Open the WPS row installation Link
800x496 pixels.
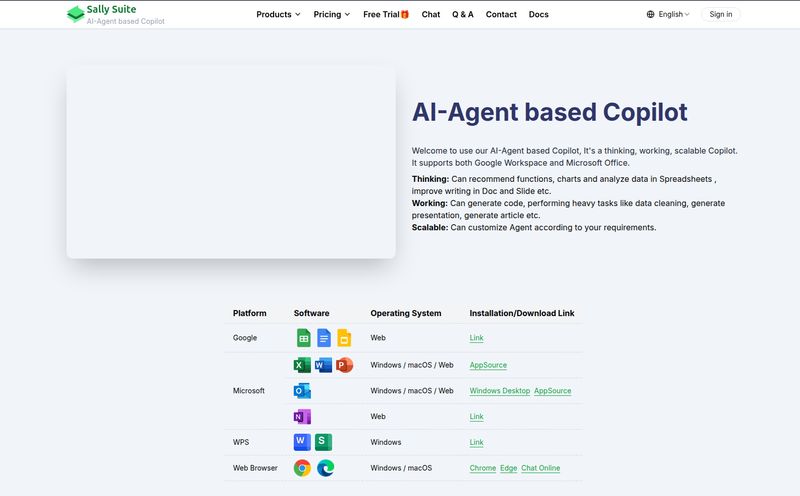476,442
